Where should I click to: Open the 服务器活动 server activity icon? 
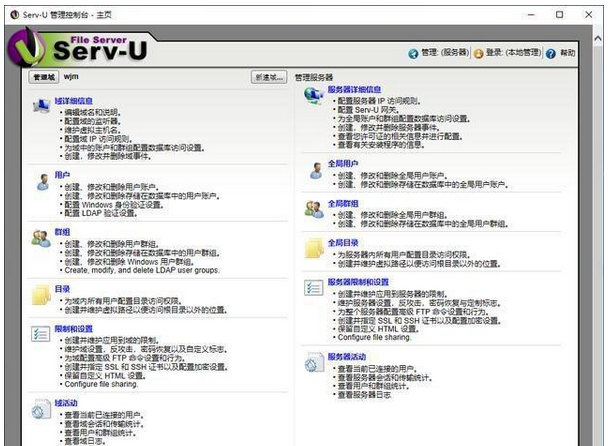pyautogui.click(x=312, y=361)
